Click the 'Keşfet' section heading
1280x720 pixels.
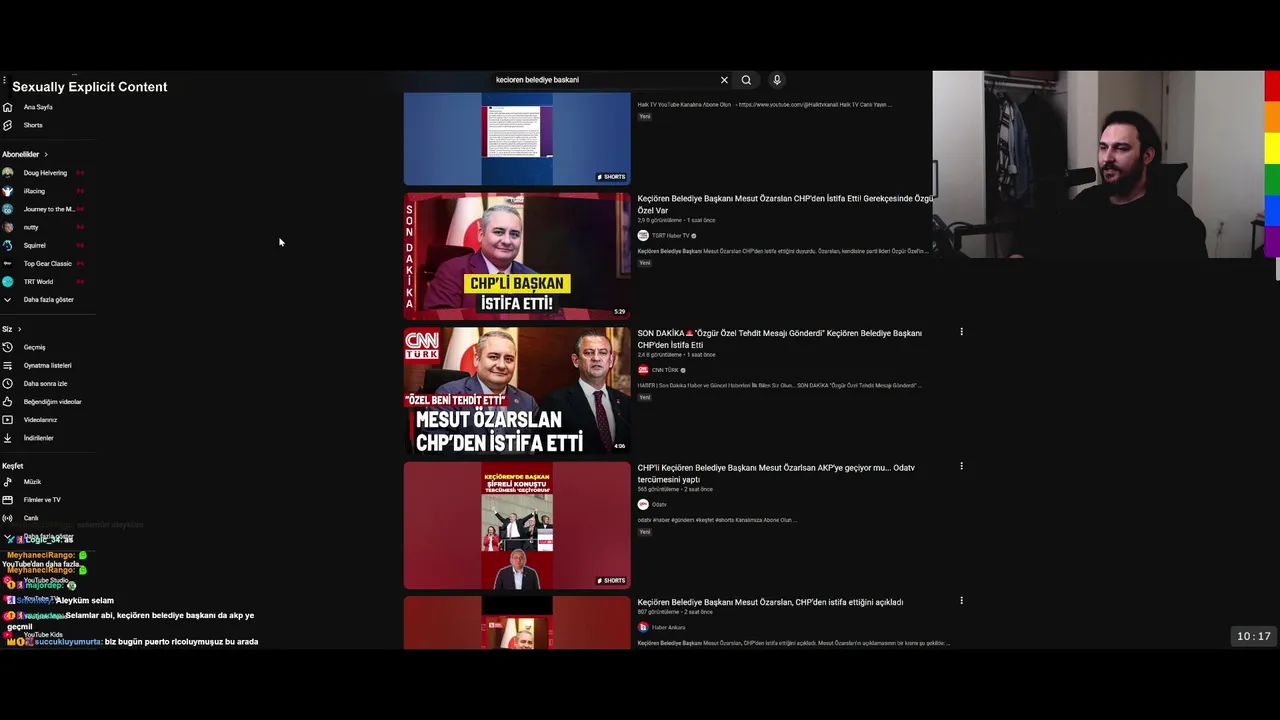point(12,466)
